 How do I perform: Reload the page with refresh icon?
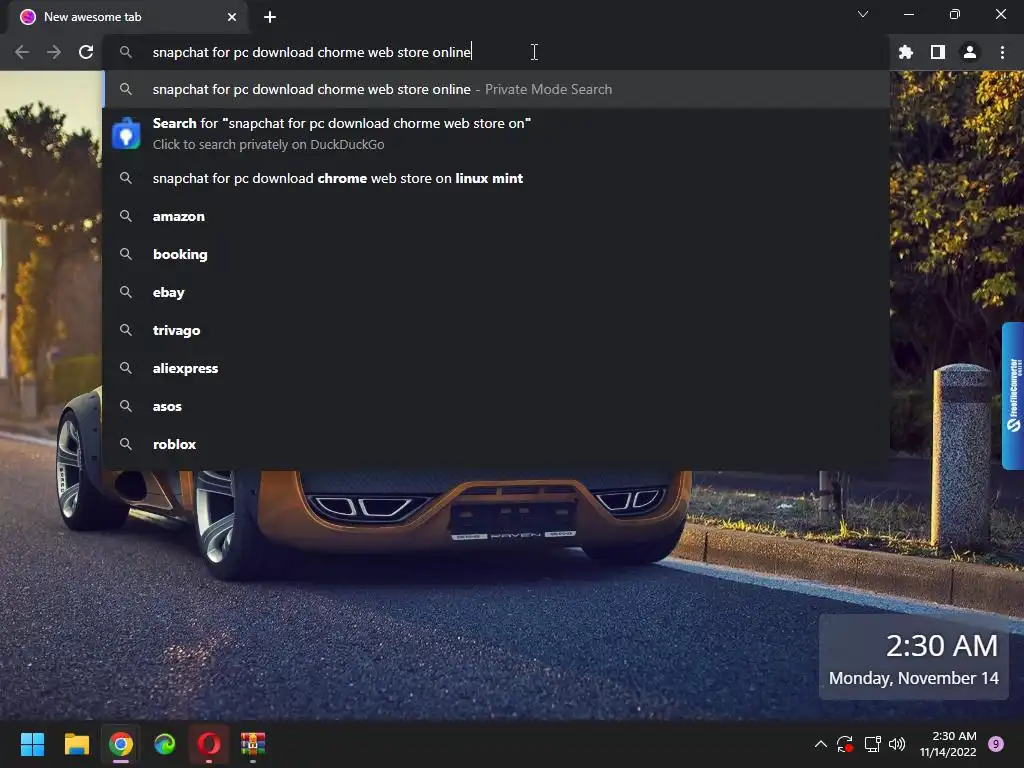(x=86, y=52)
